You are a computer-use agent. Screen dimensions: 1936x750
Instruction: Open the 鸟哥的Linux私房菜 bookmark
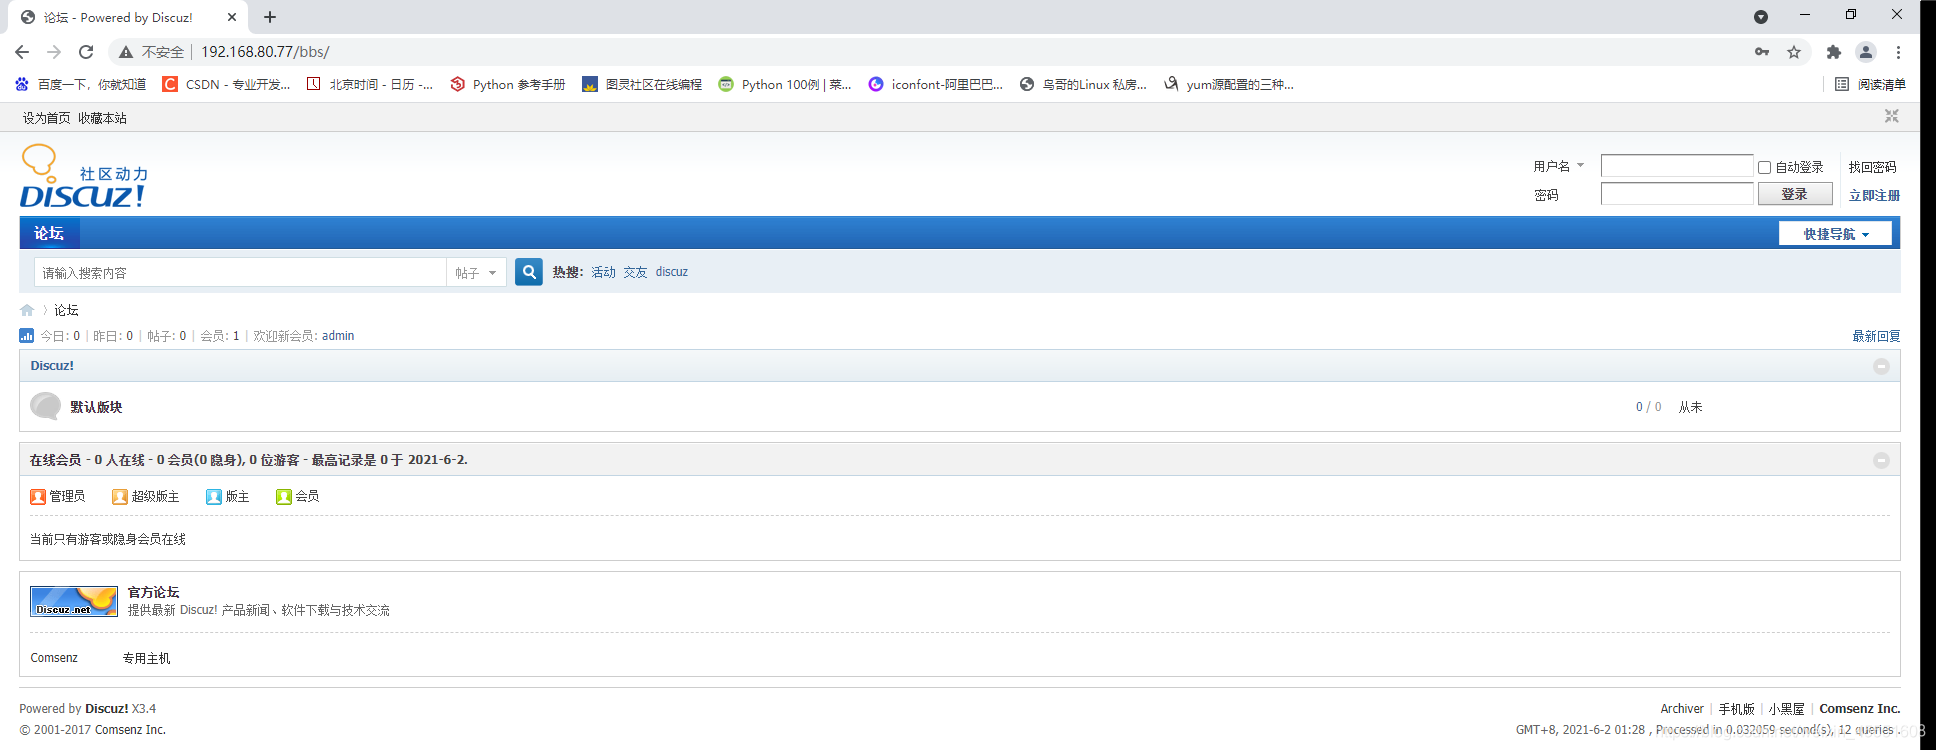point(1083,85)
